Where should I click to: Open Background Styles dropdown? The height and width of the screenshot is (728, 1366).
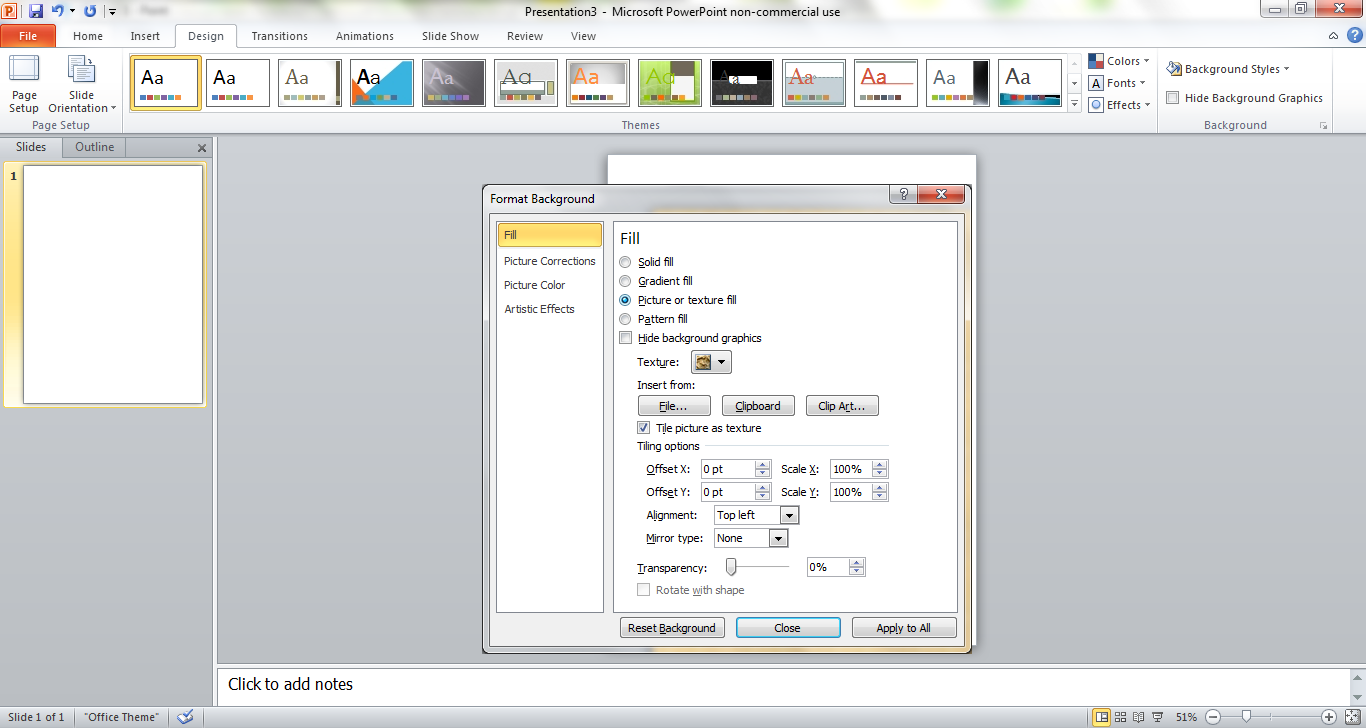(x=1228, y=69)
